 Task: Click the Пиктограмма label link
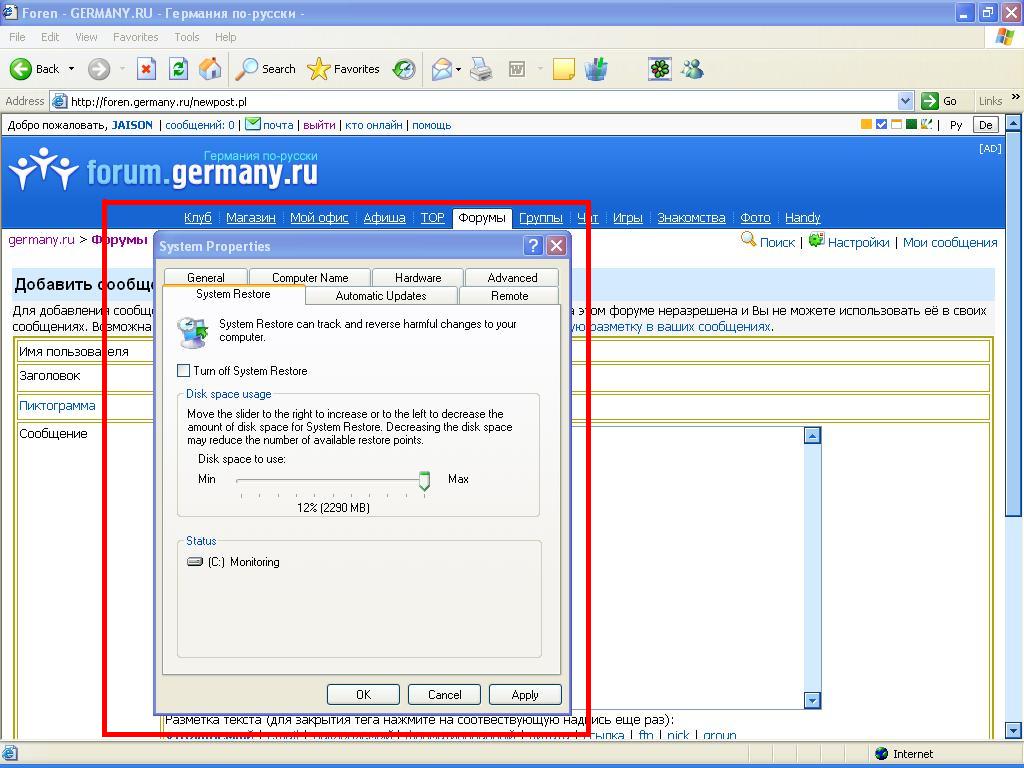[x=57, y=406]
